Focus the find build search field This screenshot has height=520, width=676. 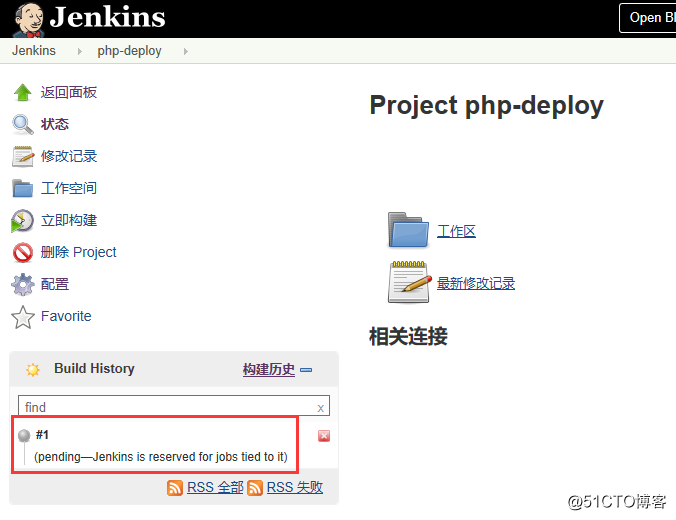(174, 406)
